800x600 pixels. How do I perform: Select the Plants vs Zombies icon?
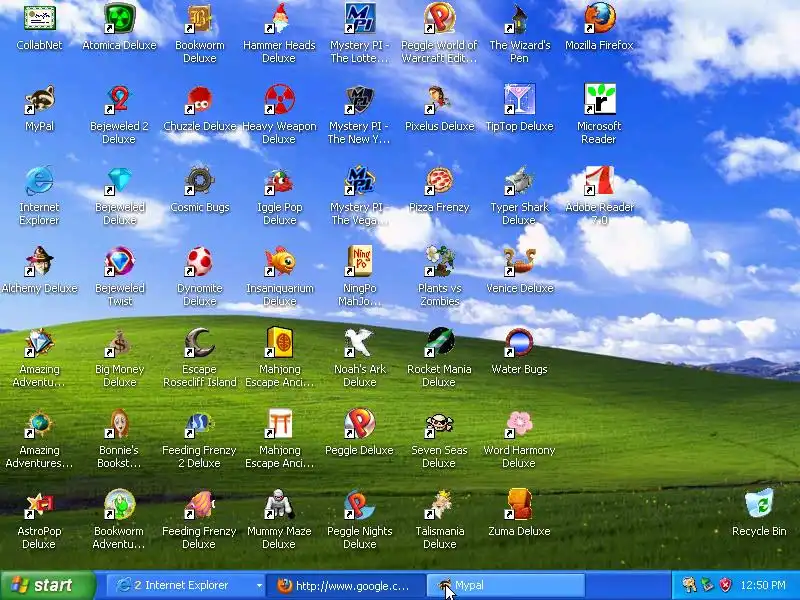coord(439,262)
